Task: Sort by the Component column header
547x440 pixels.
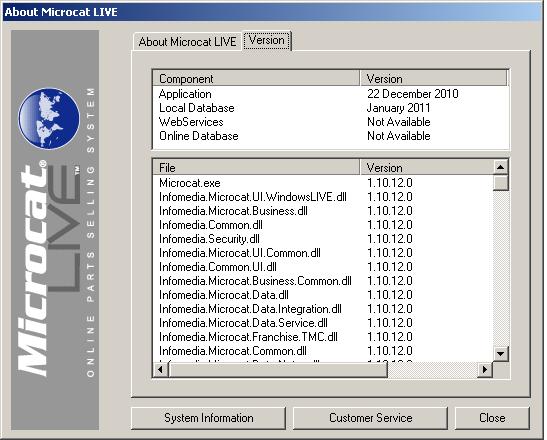Action: (256, 79)
